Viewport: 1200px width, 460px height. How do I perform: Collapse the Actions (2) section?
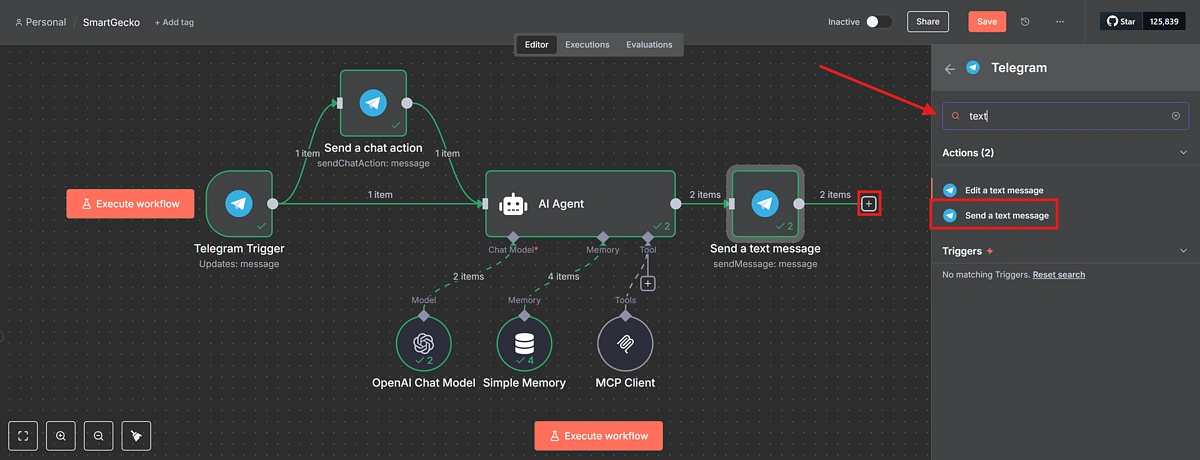pos(1183,153)
